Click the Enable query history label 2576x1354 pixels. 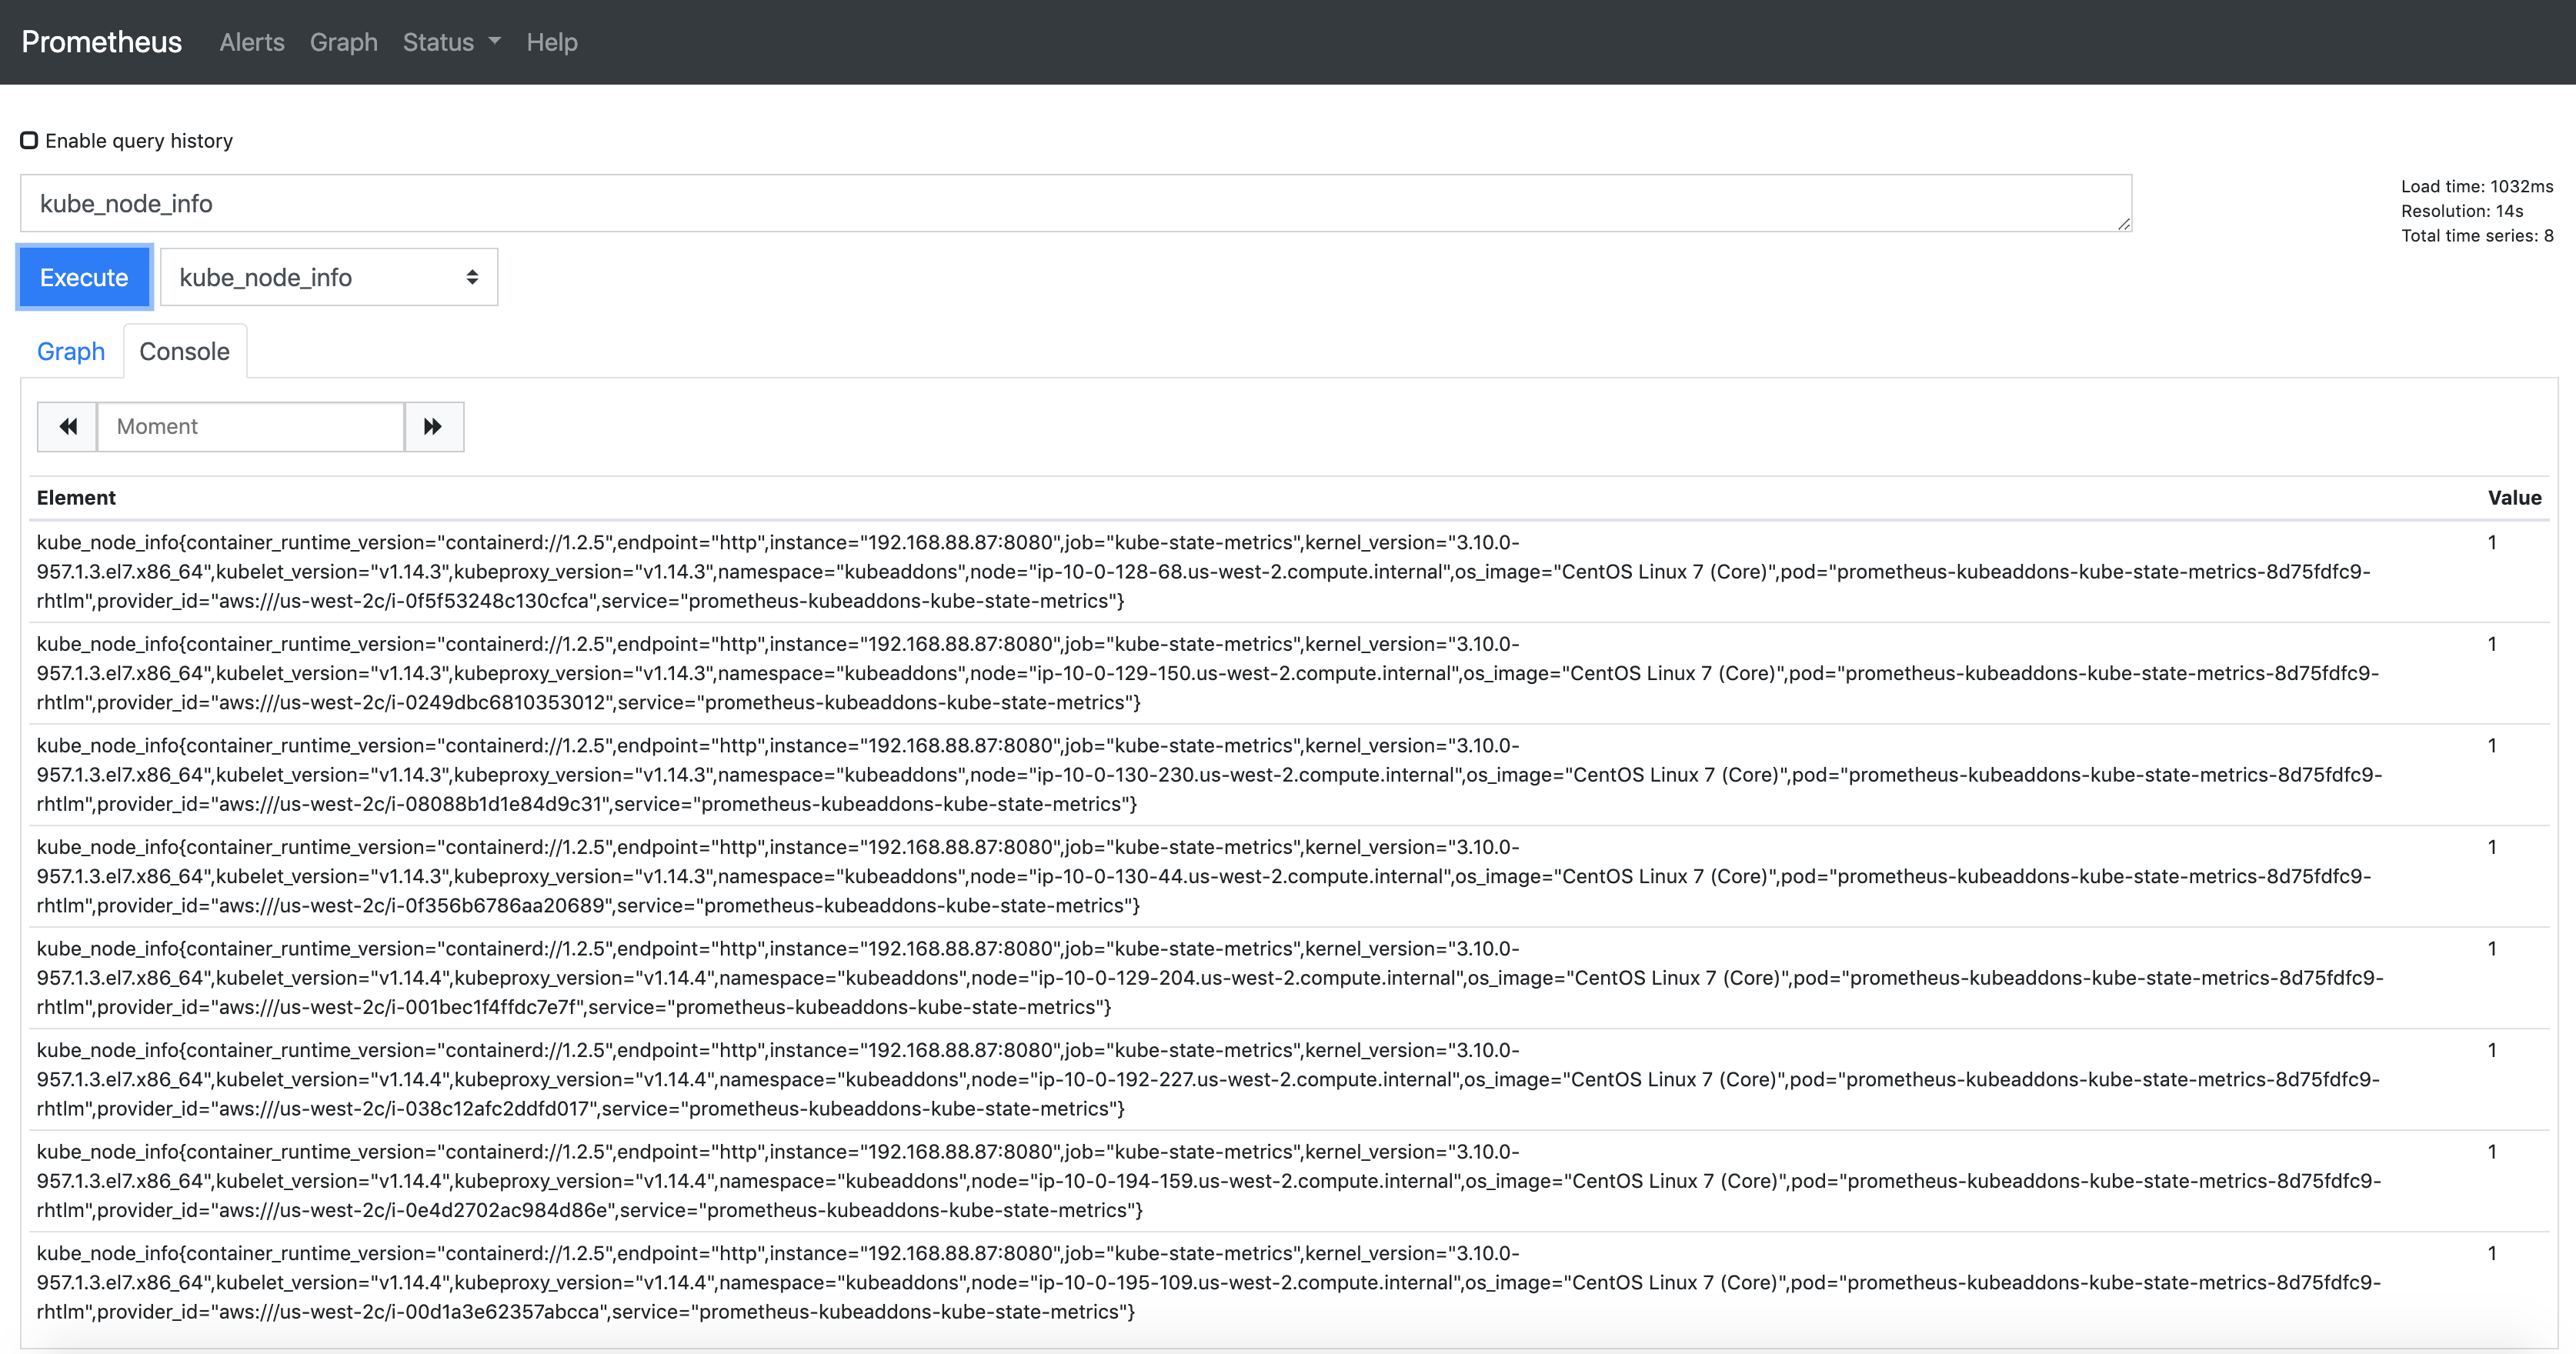(x=139, y=140)
